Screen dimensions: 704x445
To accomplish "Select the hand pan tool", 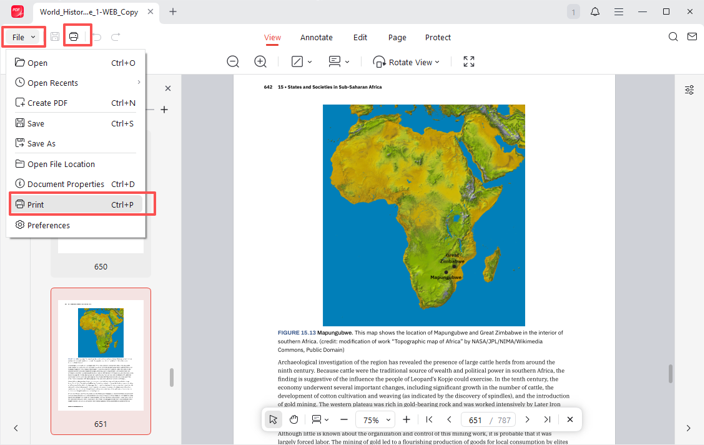I will 294,420.
